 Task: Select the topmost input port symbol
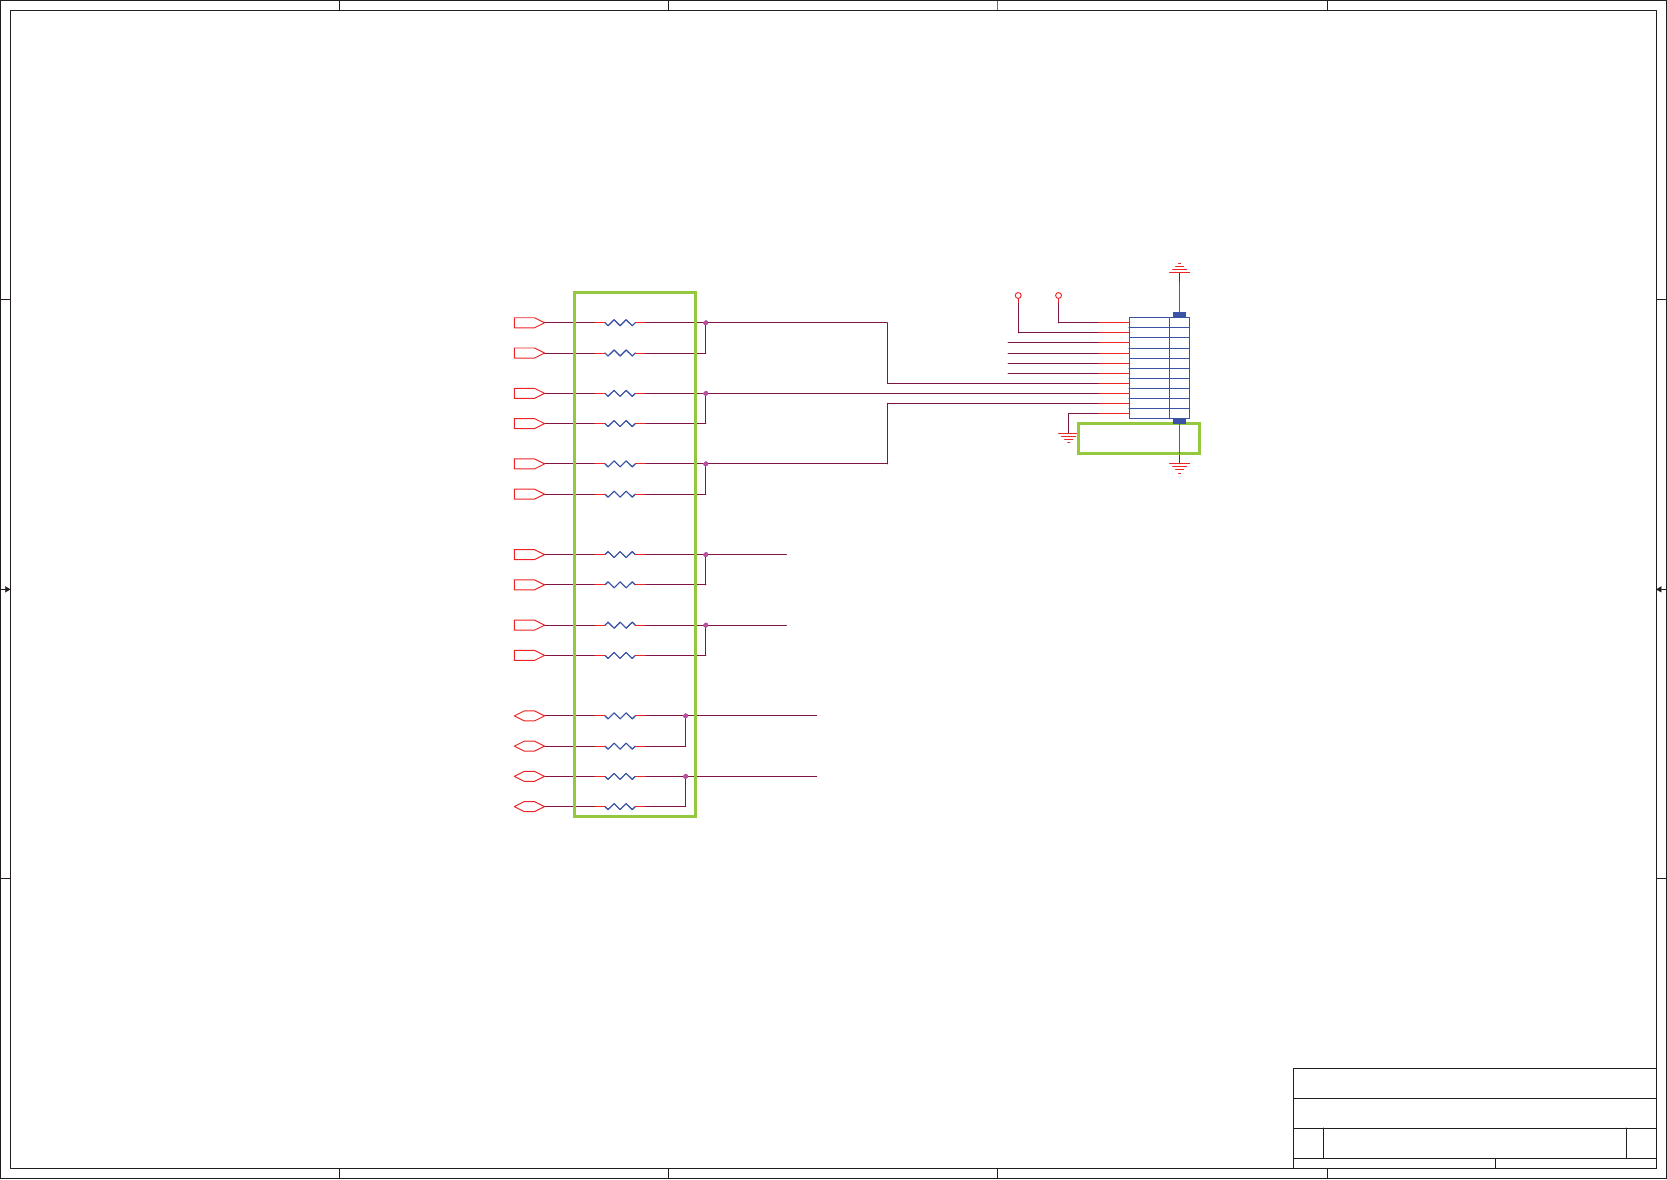[x=529, y=323]
